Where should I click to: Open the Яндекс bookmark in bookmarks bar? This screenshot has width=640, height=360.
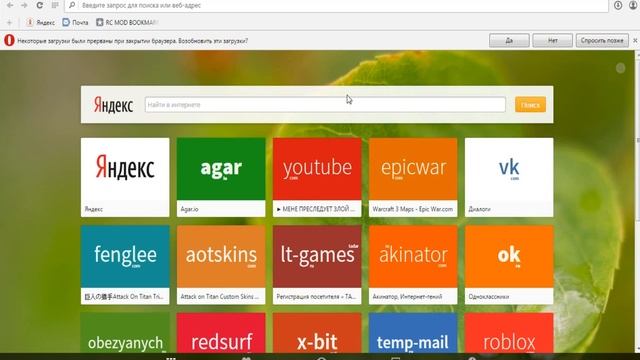(40, 22)
